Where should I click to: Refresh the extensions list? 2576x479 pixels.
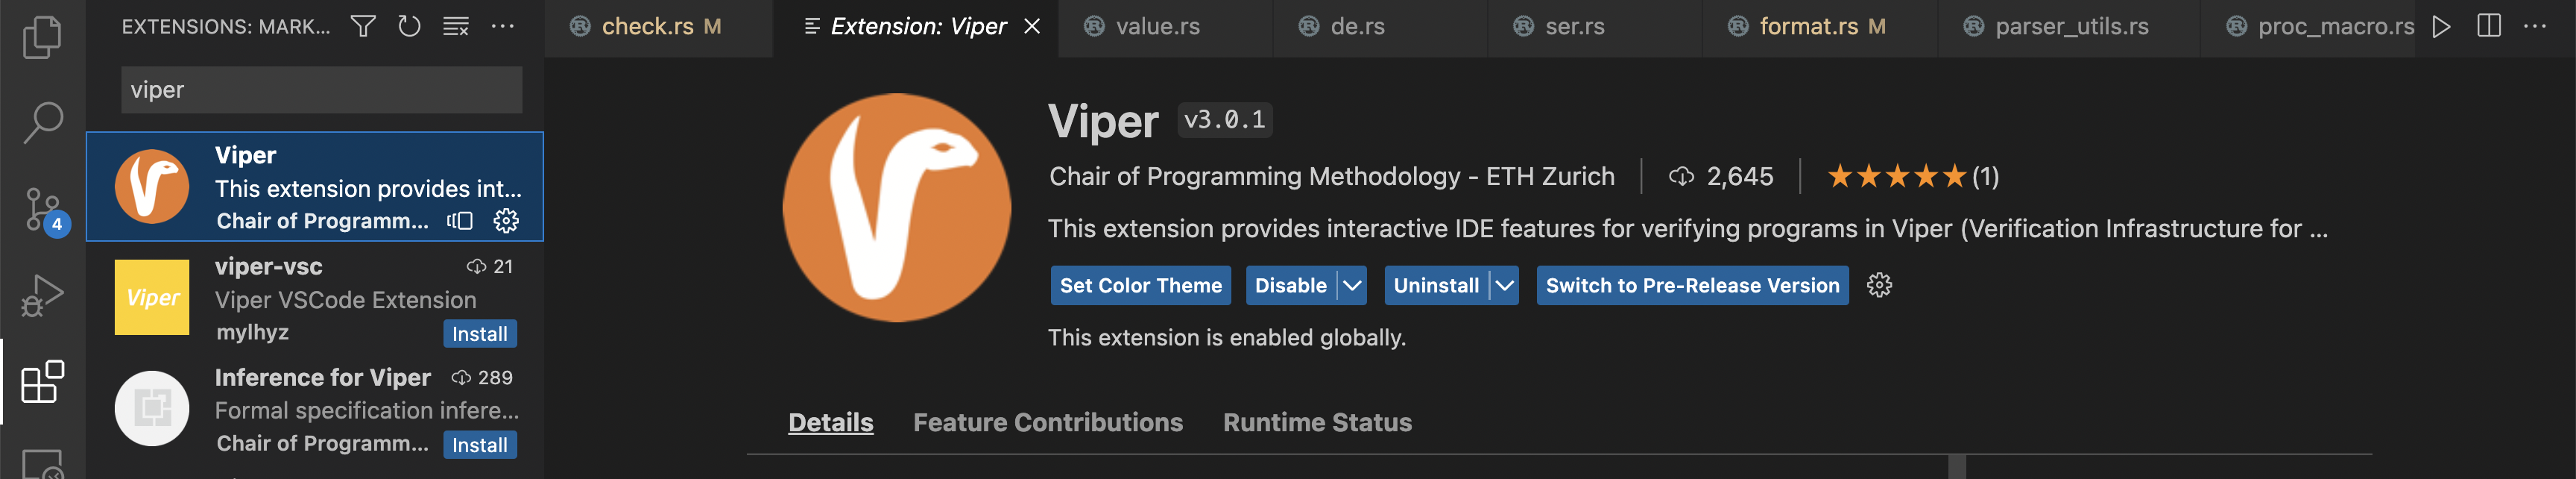(409, 26)
